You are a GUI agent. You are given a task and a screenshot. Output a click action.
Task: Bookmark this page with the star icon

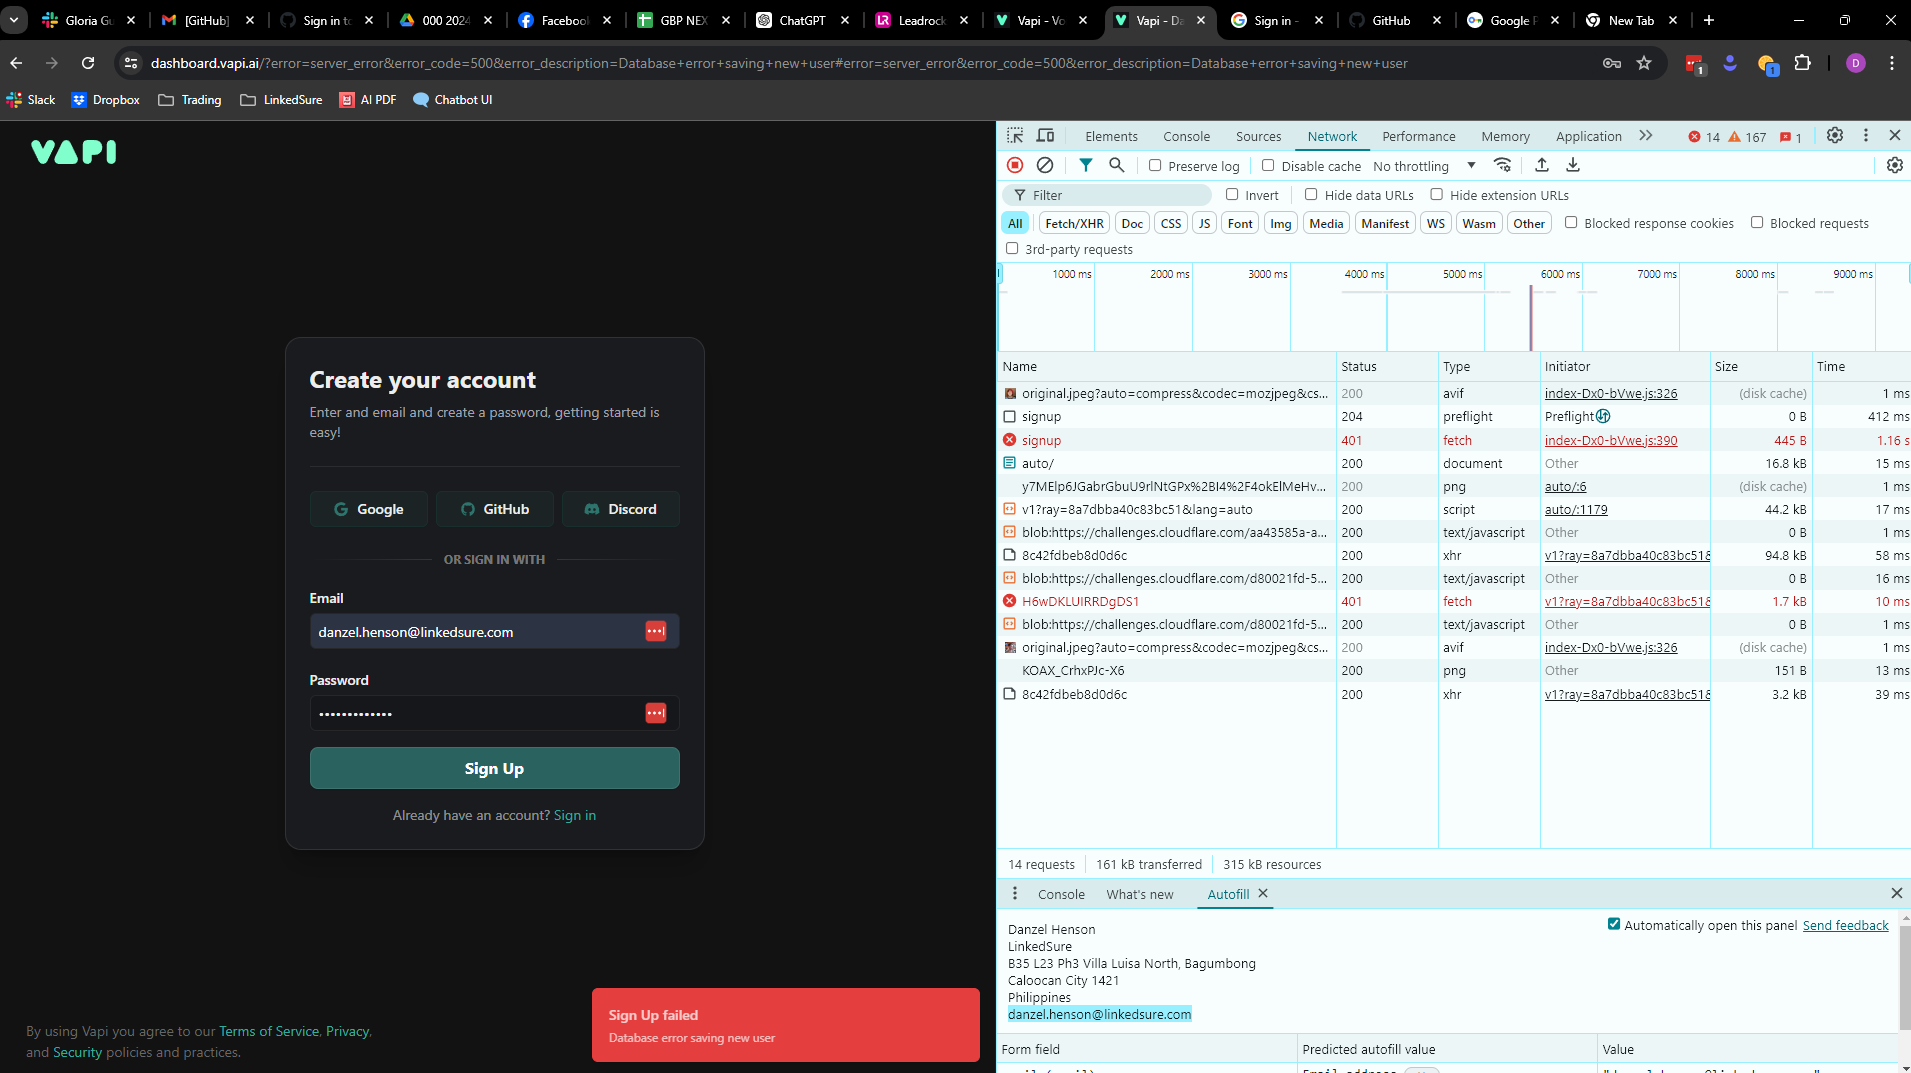1644,63
